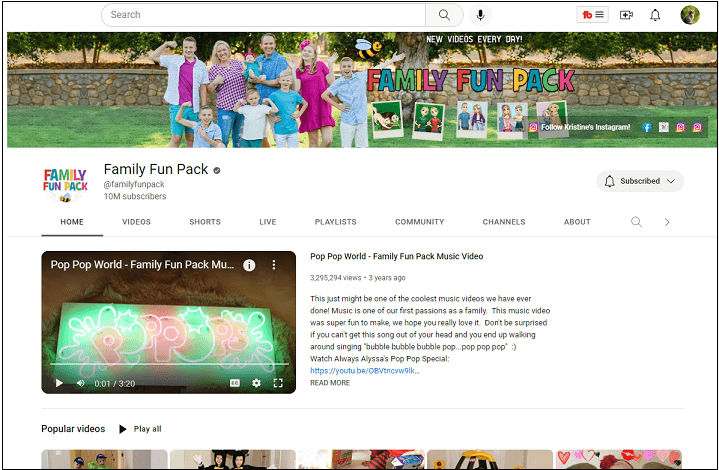Viewport: 719px width, 470px height.
Task: Open the CHANNELS tab
Action: [504, 222]
